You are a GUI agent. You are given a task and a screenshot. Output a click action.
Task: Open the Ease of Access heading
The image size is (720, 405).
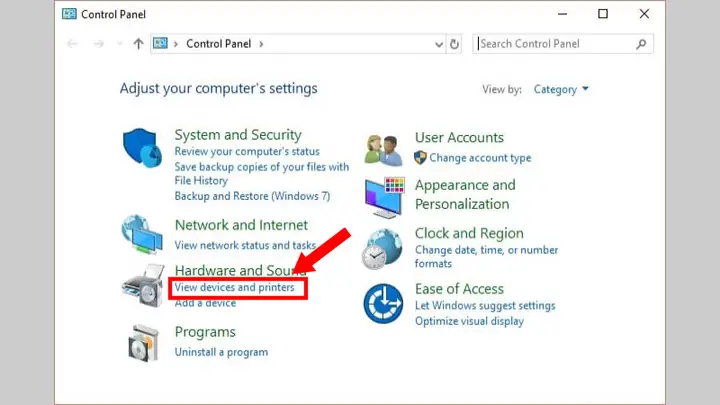[459, 289]
